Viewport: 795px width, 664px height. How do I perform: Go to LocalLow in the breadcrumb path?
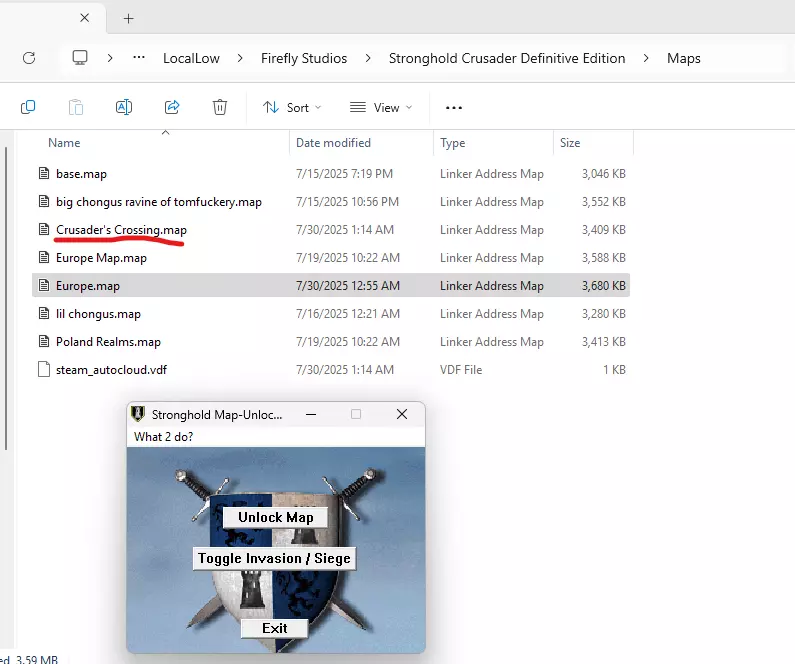click(191, 58)
